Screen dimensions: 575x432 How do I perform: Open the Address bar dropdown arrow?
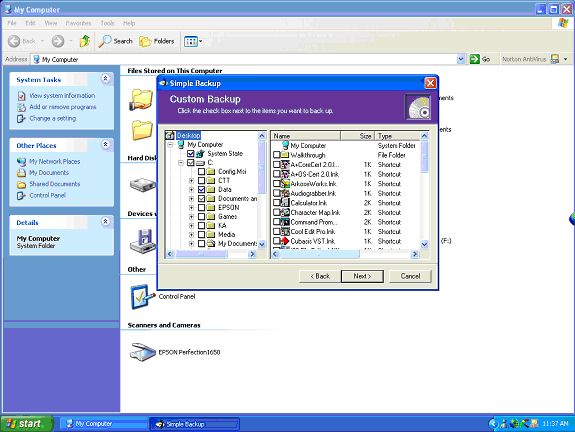(461, 59)
